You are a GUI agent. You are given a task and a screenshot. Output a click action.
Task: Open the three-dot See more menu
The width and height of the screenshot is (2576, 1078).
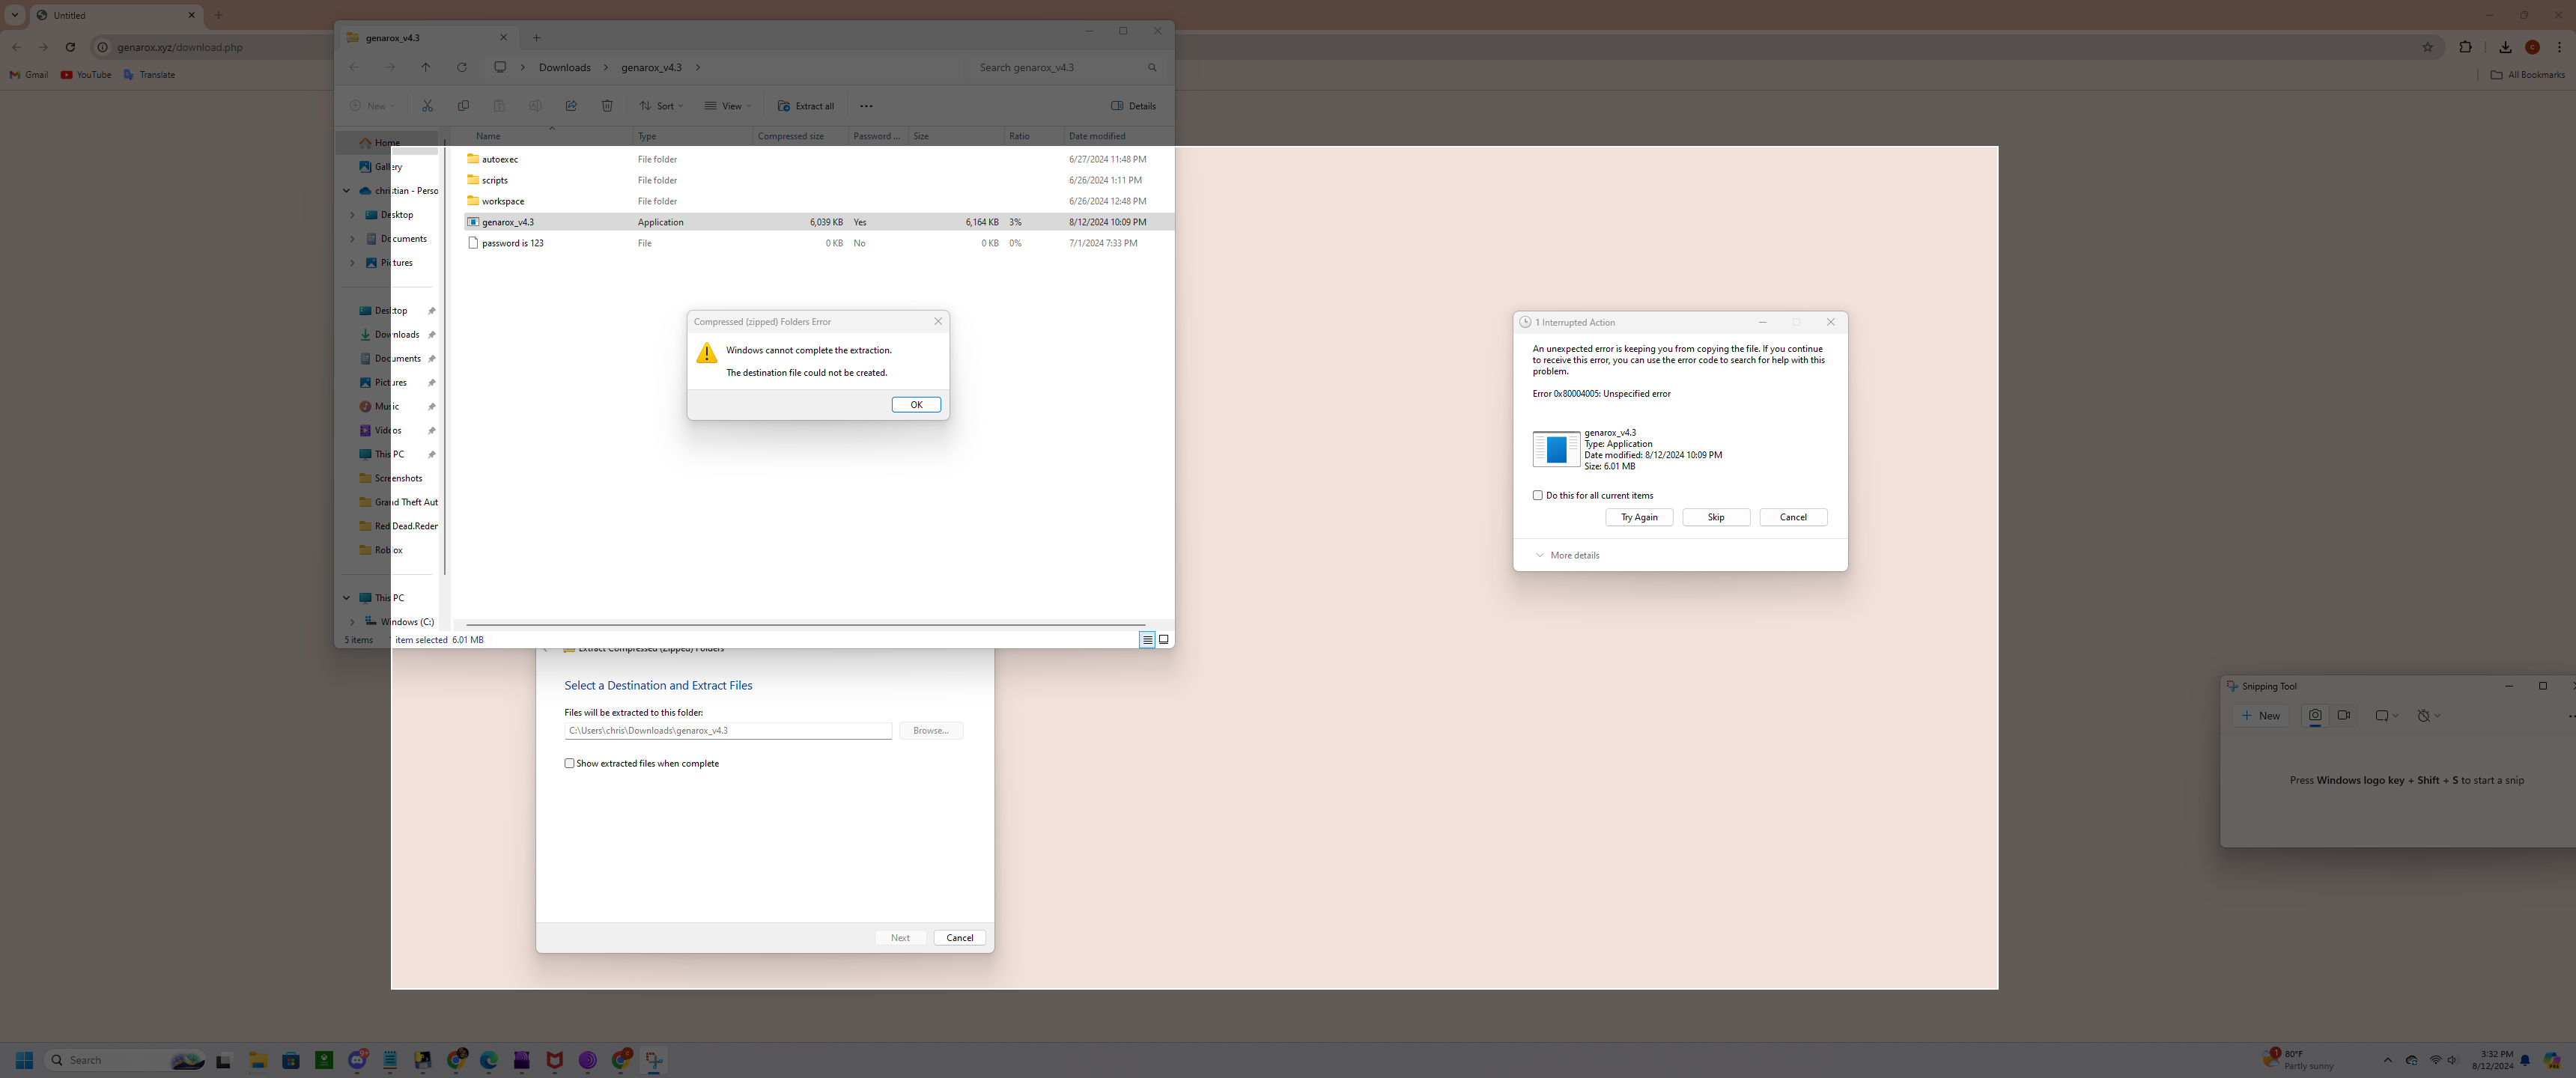866,106
